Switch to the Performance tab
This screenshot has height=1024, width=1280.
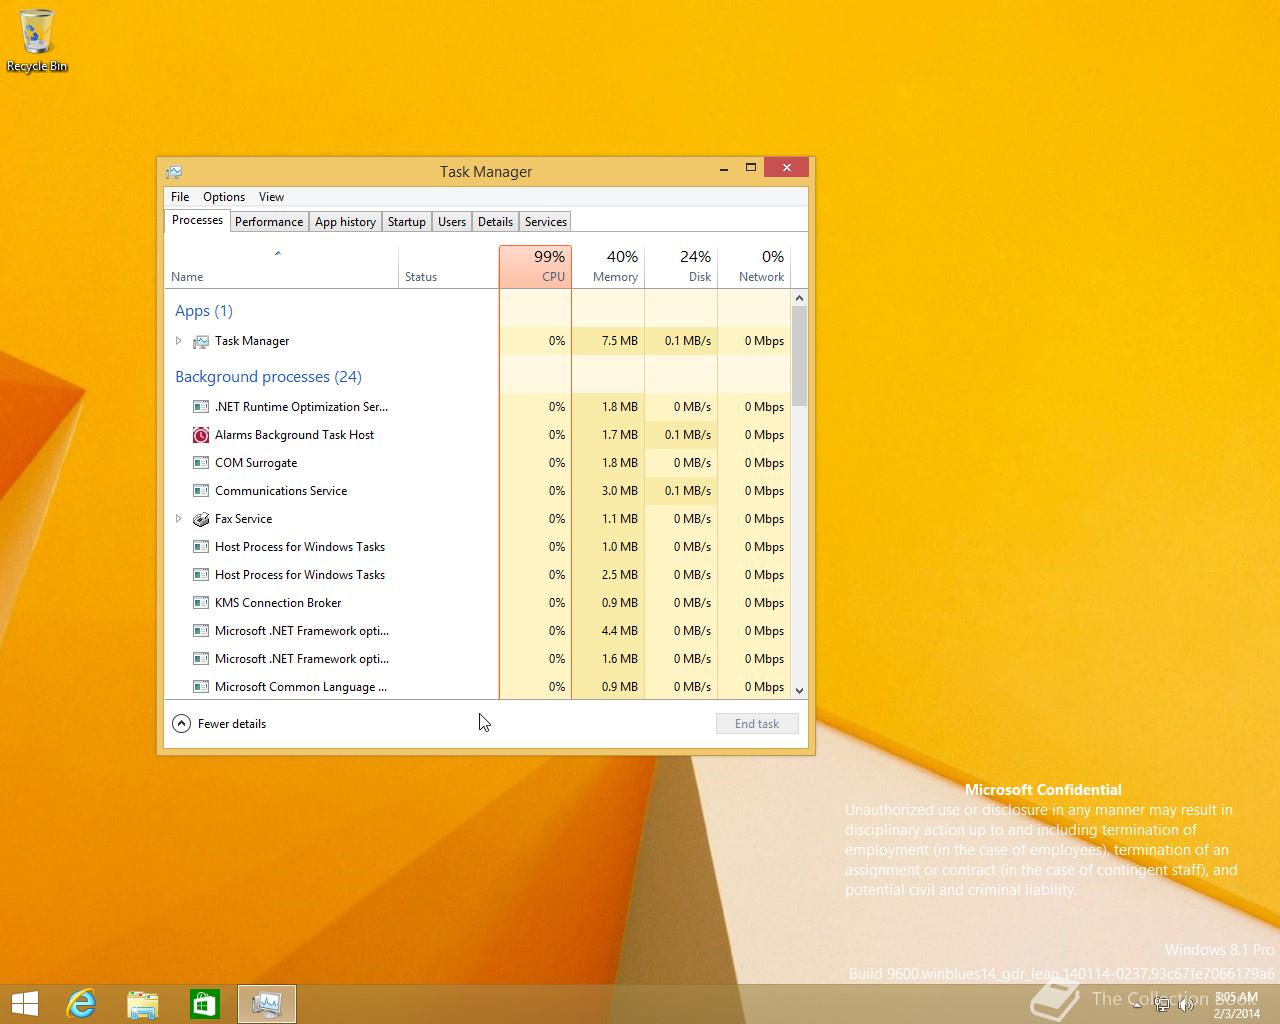269,222
